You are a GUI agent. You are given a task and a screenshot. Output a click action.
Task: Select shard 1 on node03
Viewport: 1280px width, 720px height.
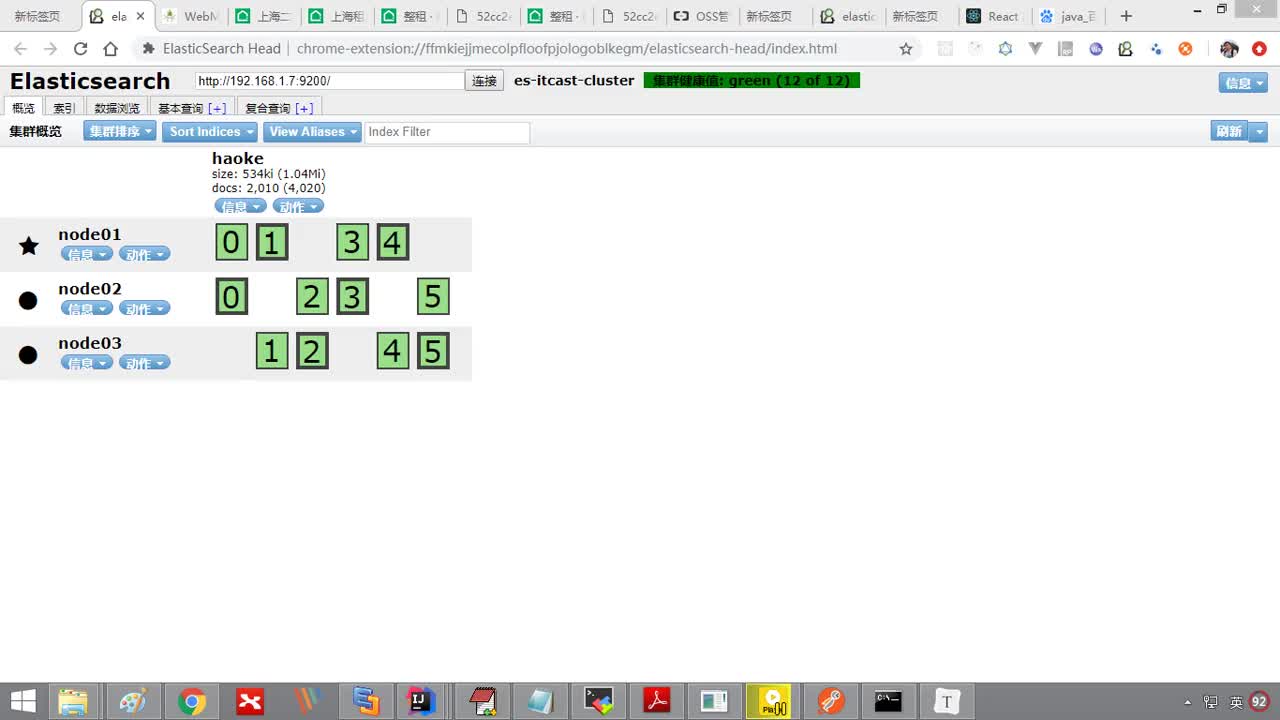(x=272, y=351)
